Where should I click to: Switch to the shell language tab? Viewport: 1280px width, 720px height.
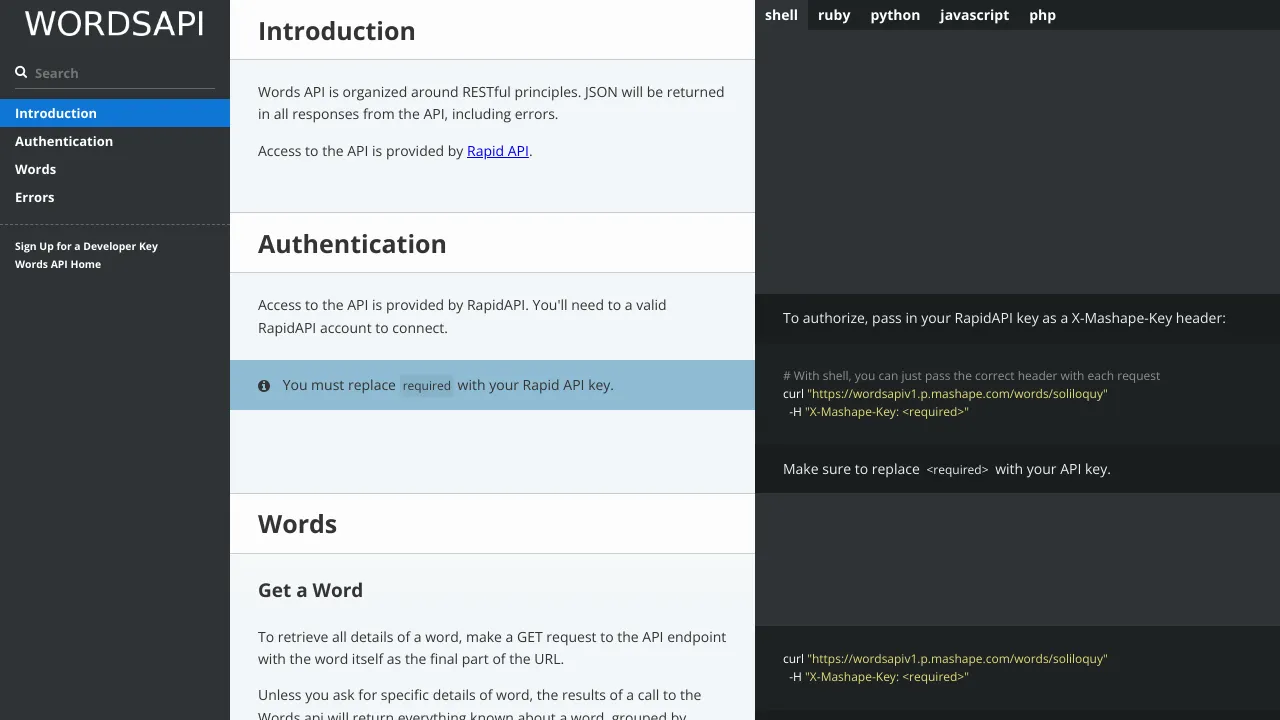tap(781, 15)
